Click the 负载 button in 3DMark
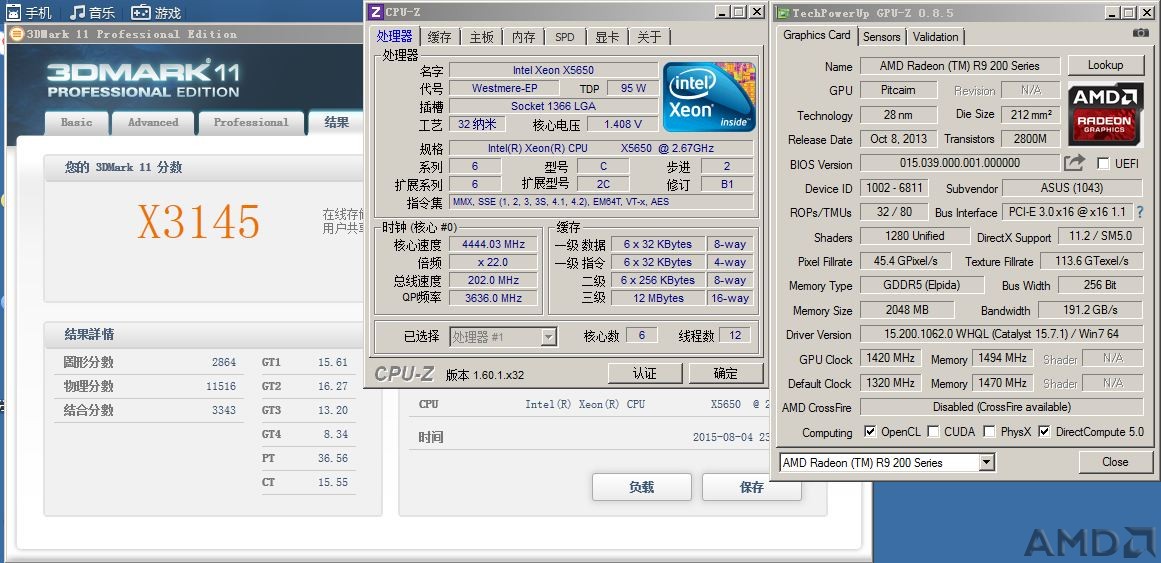This screenshot has width=1161, height=563. click(x=641, y=487)
